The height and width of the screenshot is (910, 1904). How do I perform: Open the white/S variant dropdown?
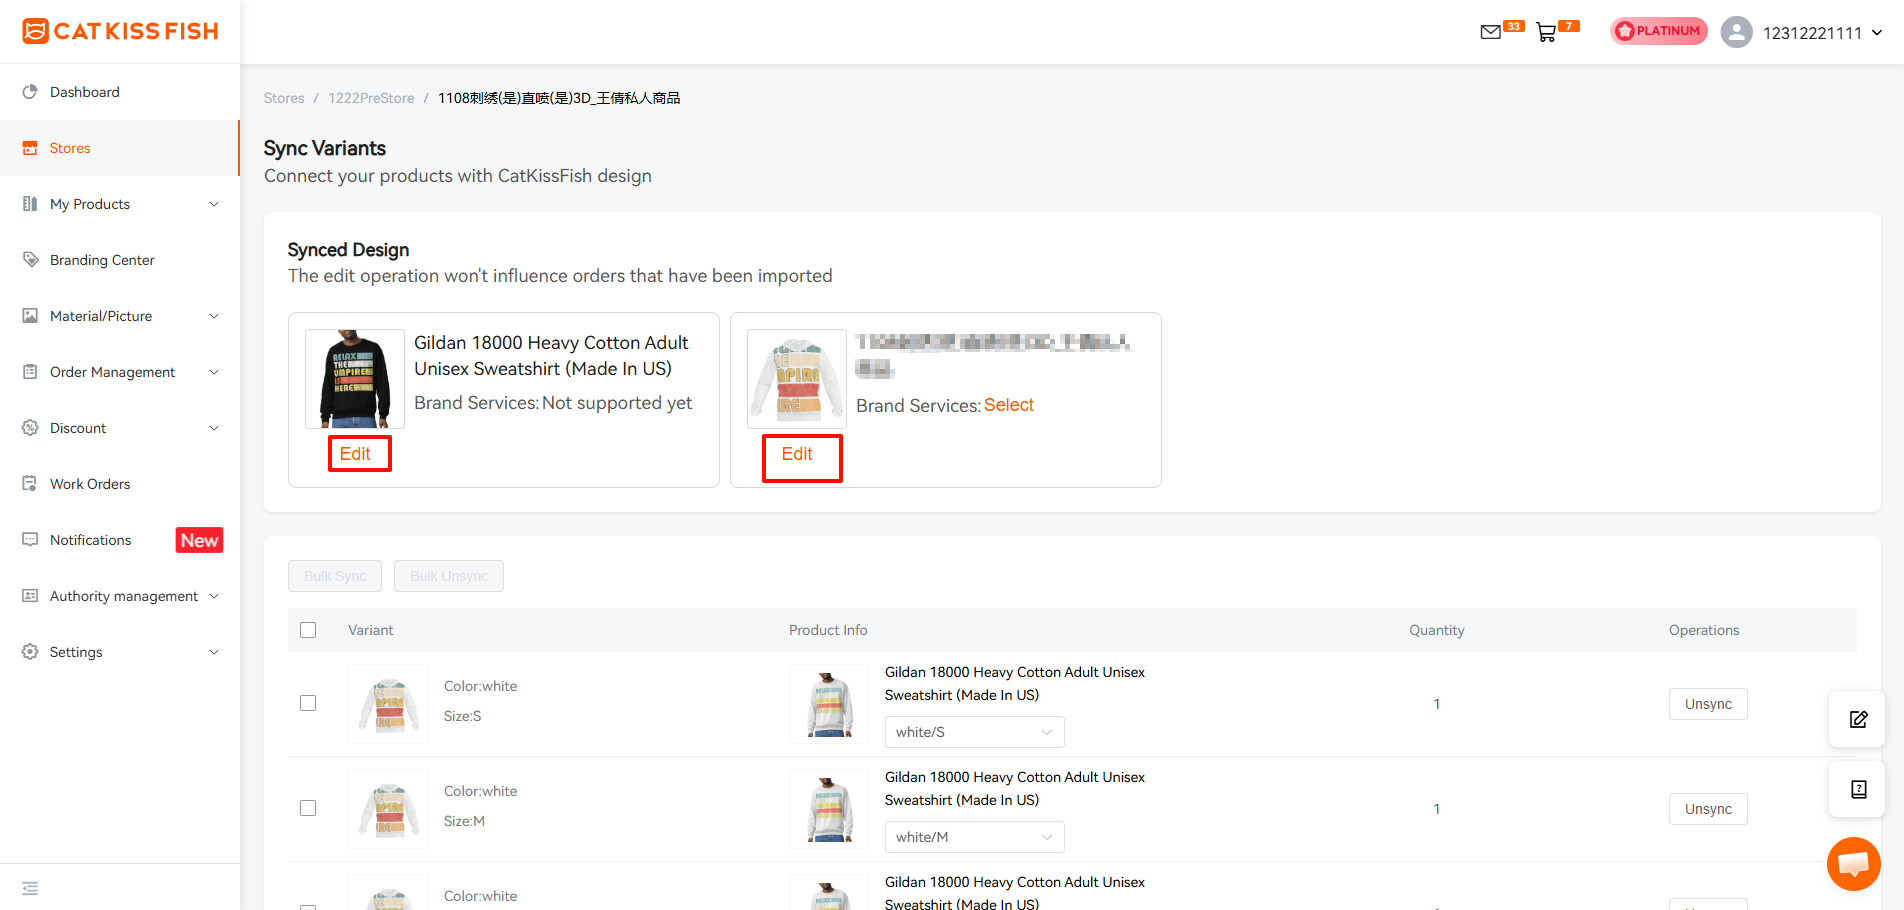[974, 732]
